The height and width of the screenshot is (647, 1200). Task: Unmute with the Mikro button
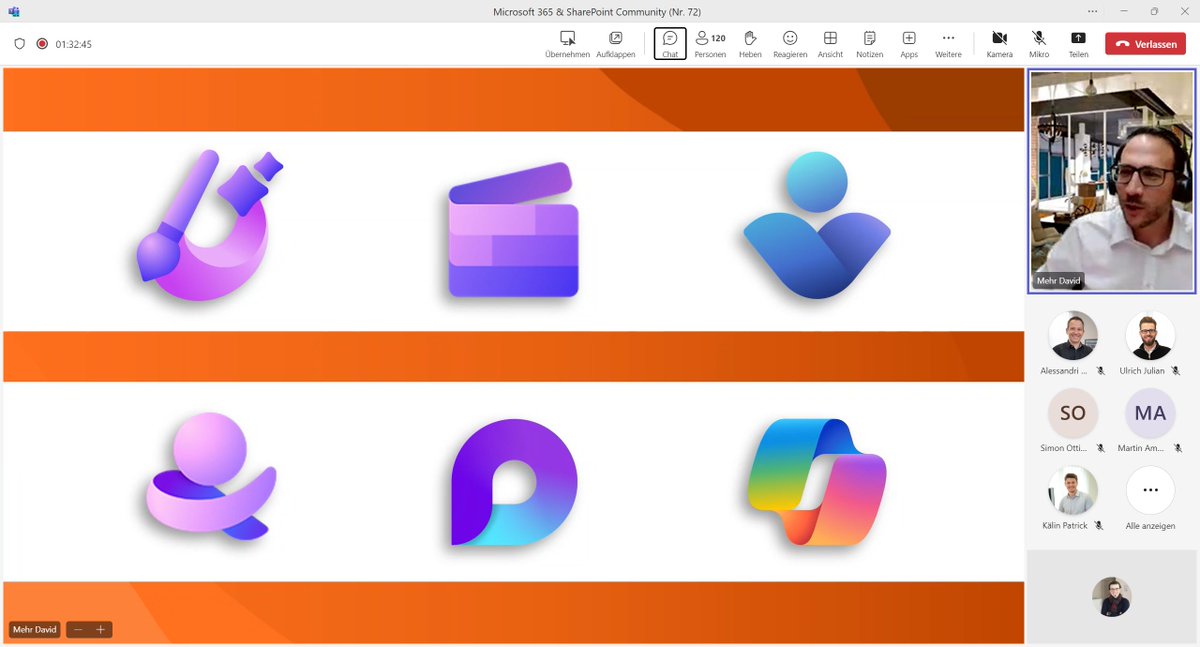pyautogui.click(x=1039, y=44)
